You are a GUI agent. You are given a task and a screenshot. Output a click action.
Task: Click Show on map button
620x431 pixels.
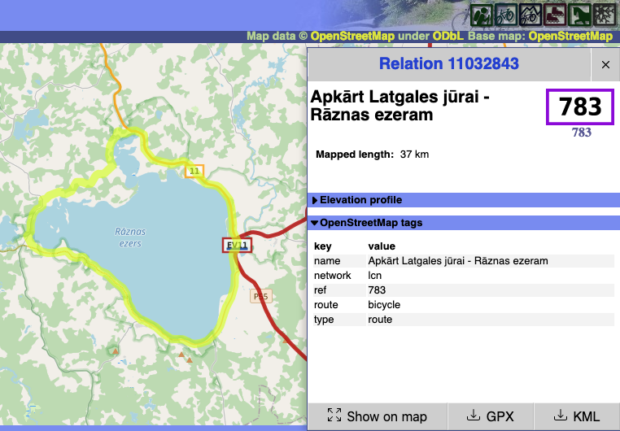click(376, 416)
